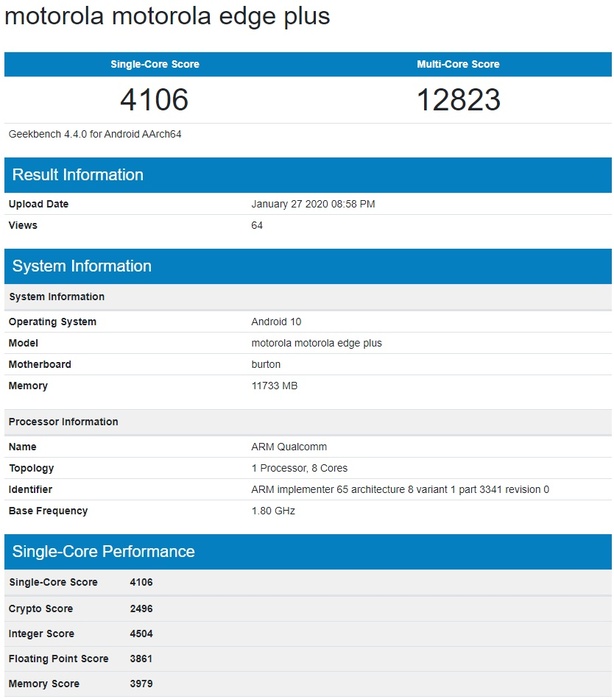Click the base frequency 1.80 GHz value
The height and width of the screenshot is (699, 614).
pos(271,511)
